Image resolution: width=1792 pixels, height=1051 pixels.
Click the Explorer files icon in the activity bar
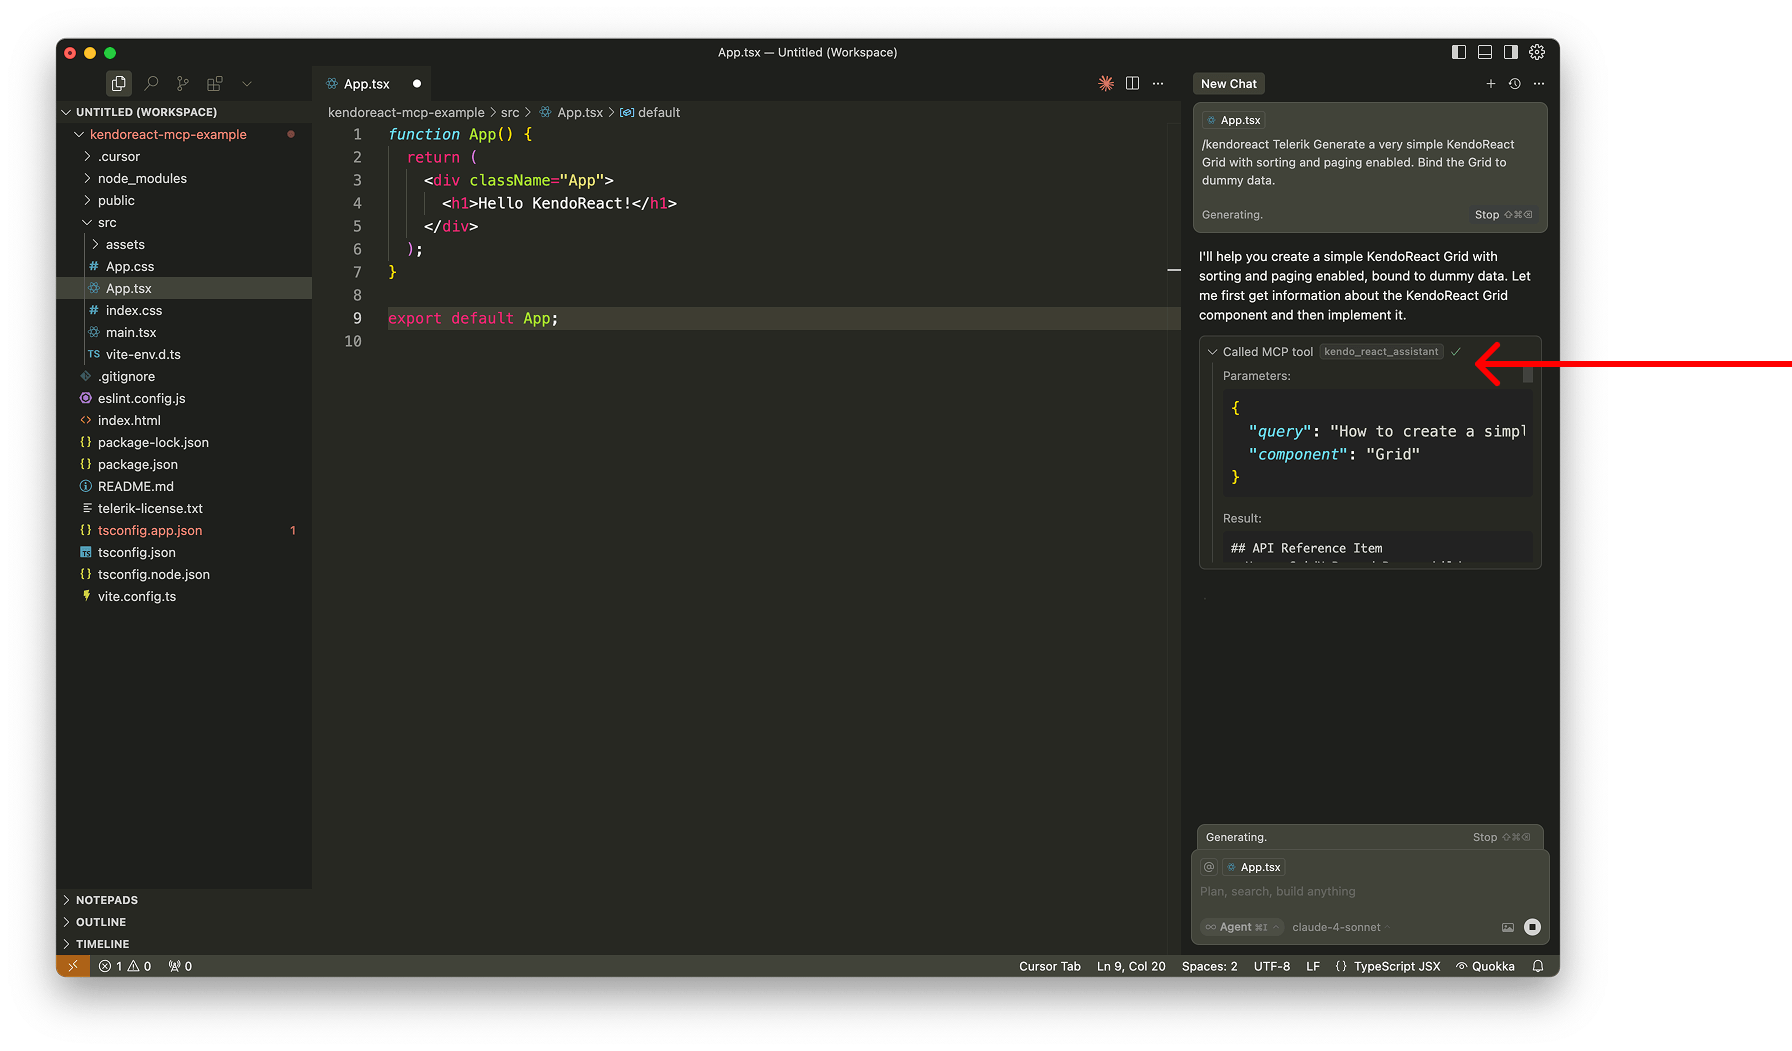[x=119, y=83]
